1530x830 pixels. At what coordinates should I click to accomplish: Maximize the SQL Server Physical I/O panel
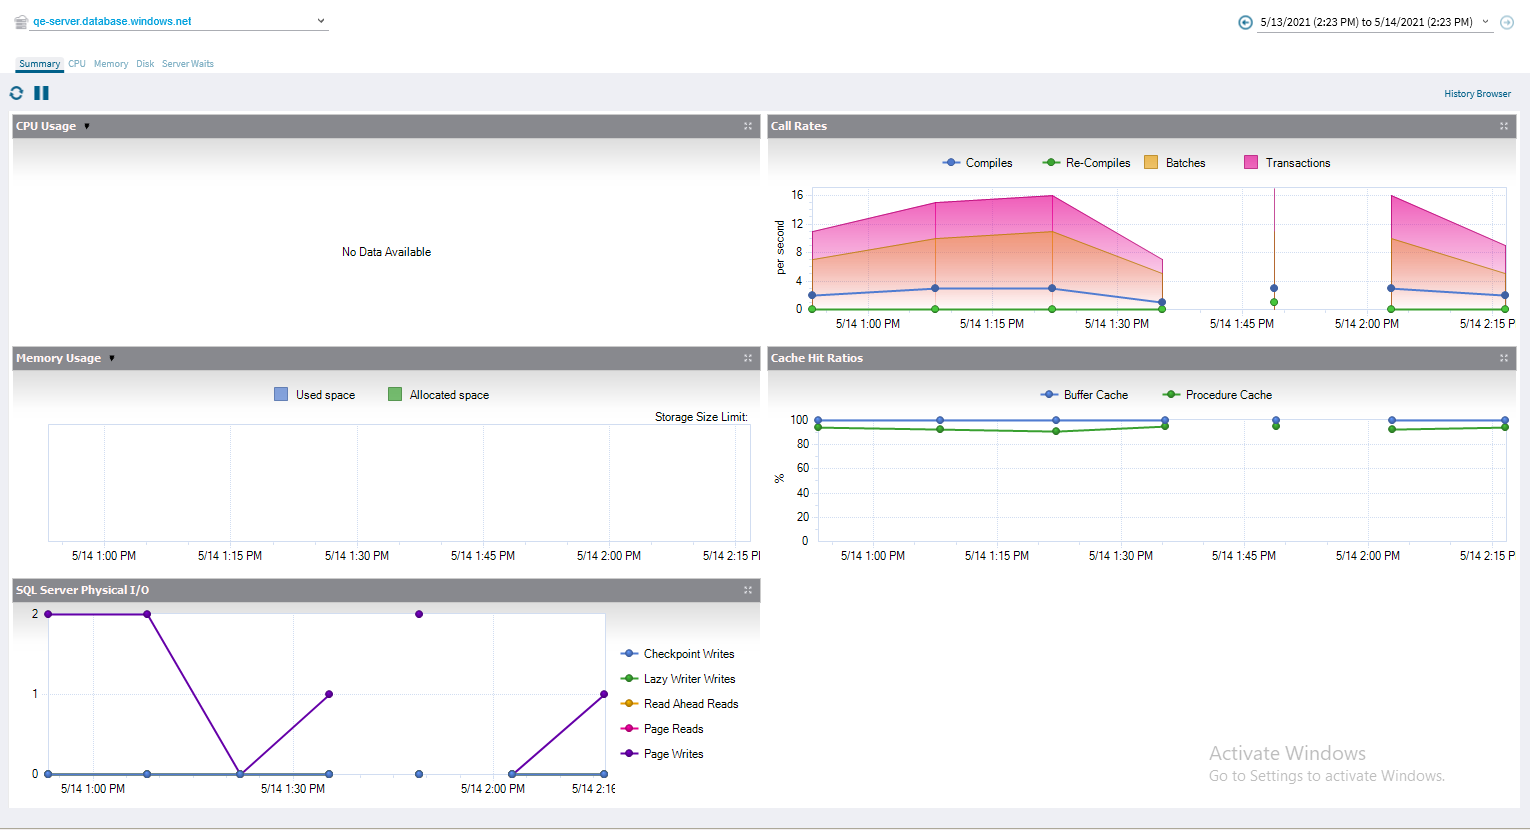pos(747,590)
